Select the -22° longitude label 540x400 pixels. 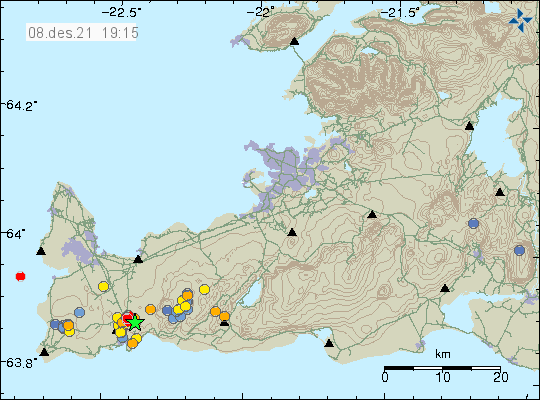point(262,13)
